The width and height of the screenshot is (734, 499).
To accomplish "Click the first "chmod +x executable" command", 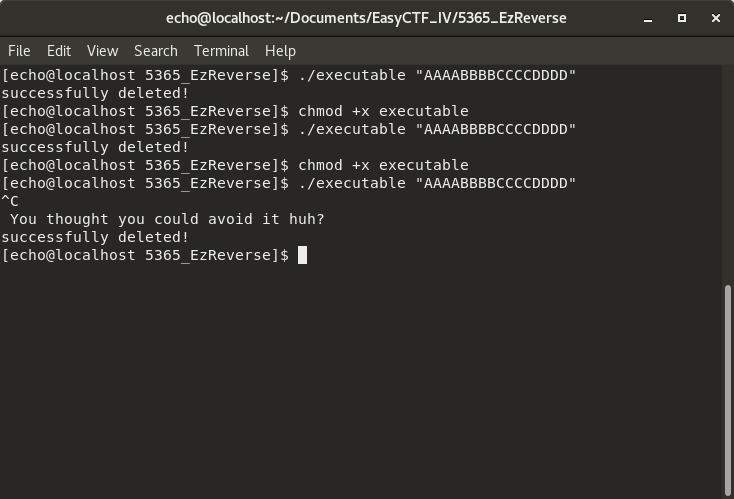I will [x=383, y=111].
